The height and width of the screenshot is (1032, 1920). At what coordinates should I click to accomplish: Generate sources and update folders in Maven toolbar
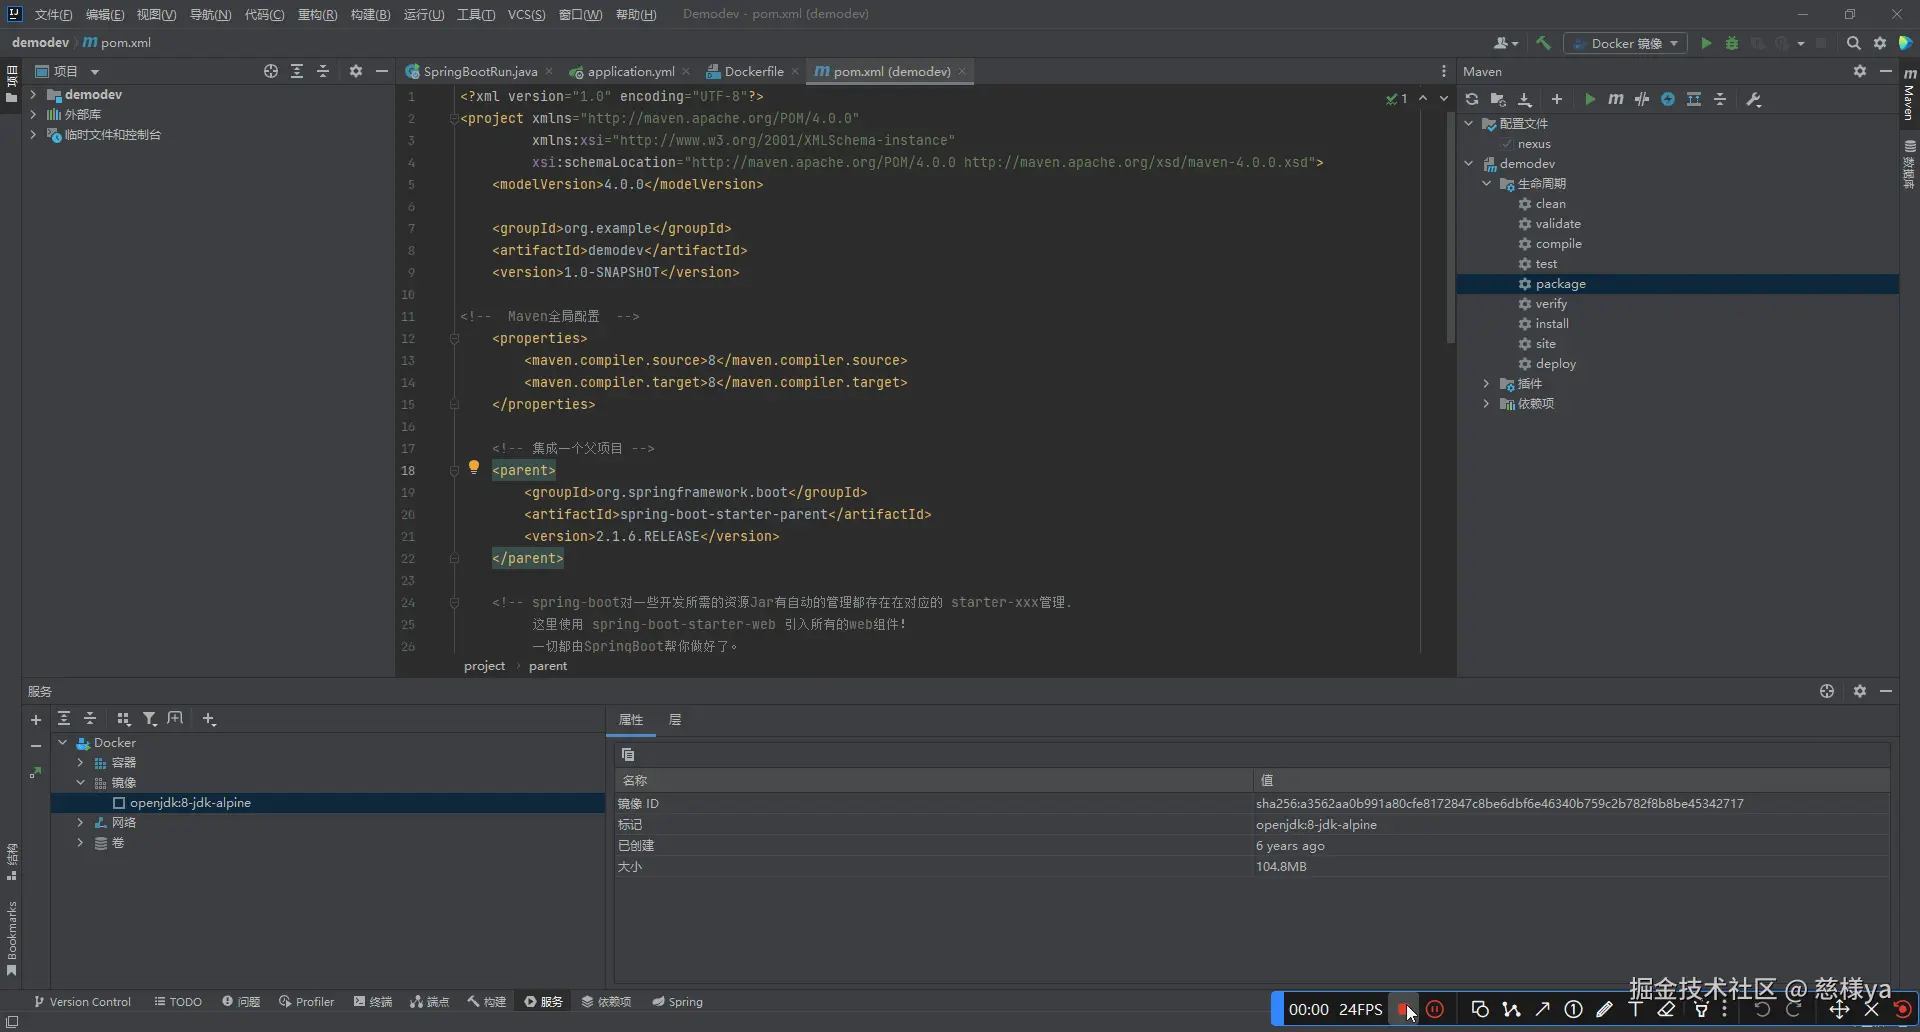tap(1498, 99)
